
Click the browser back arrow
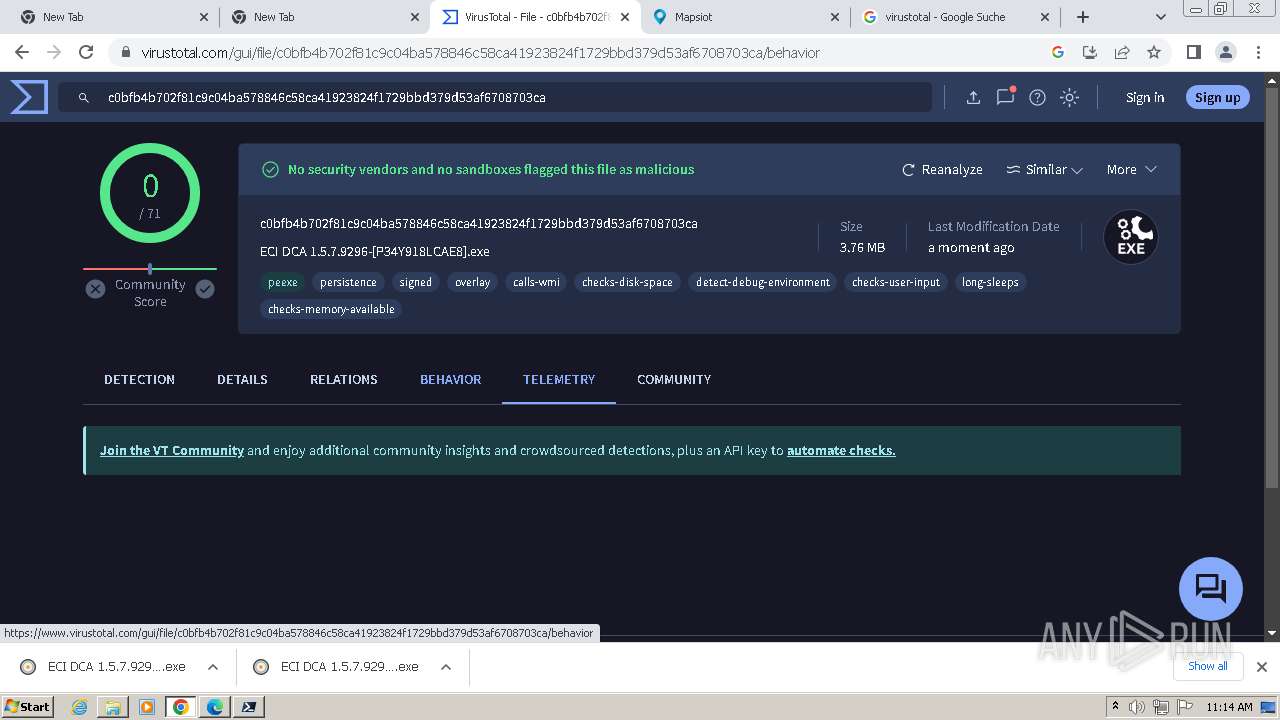(x=22, y=52)
